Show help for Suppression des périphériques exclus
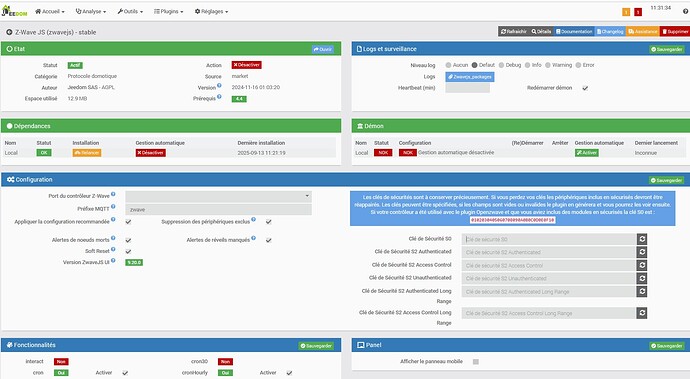This screenshot has height=379, width=690. click(253, 219)
